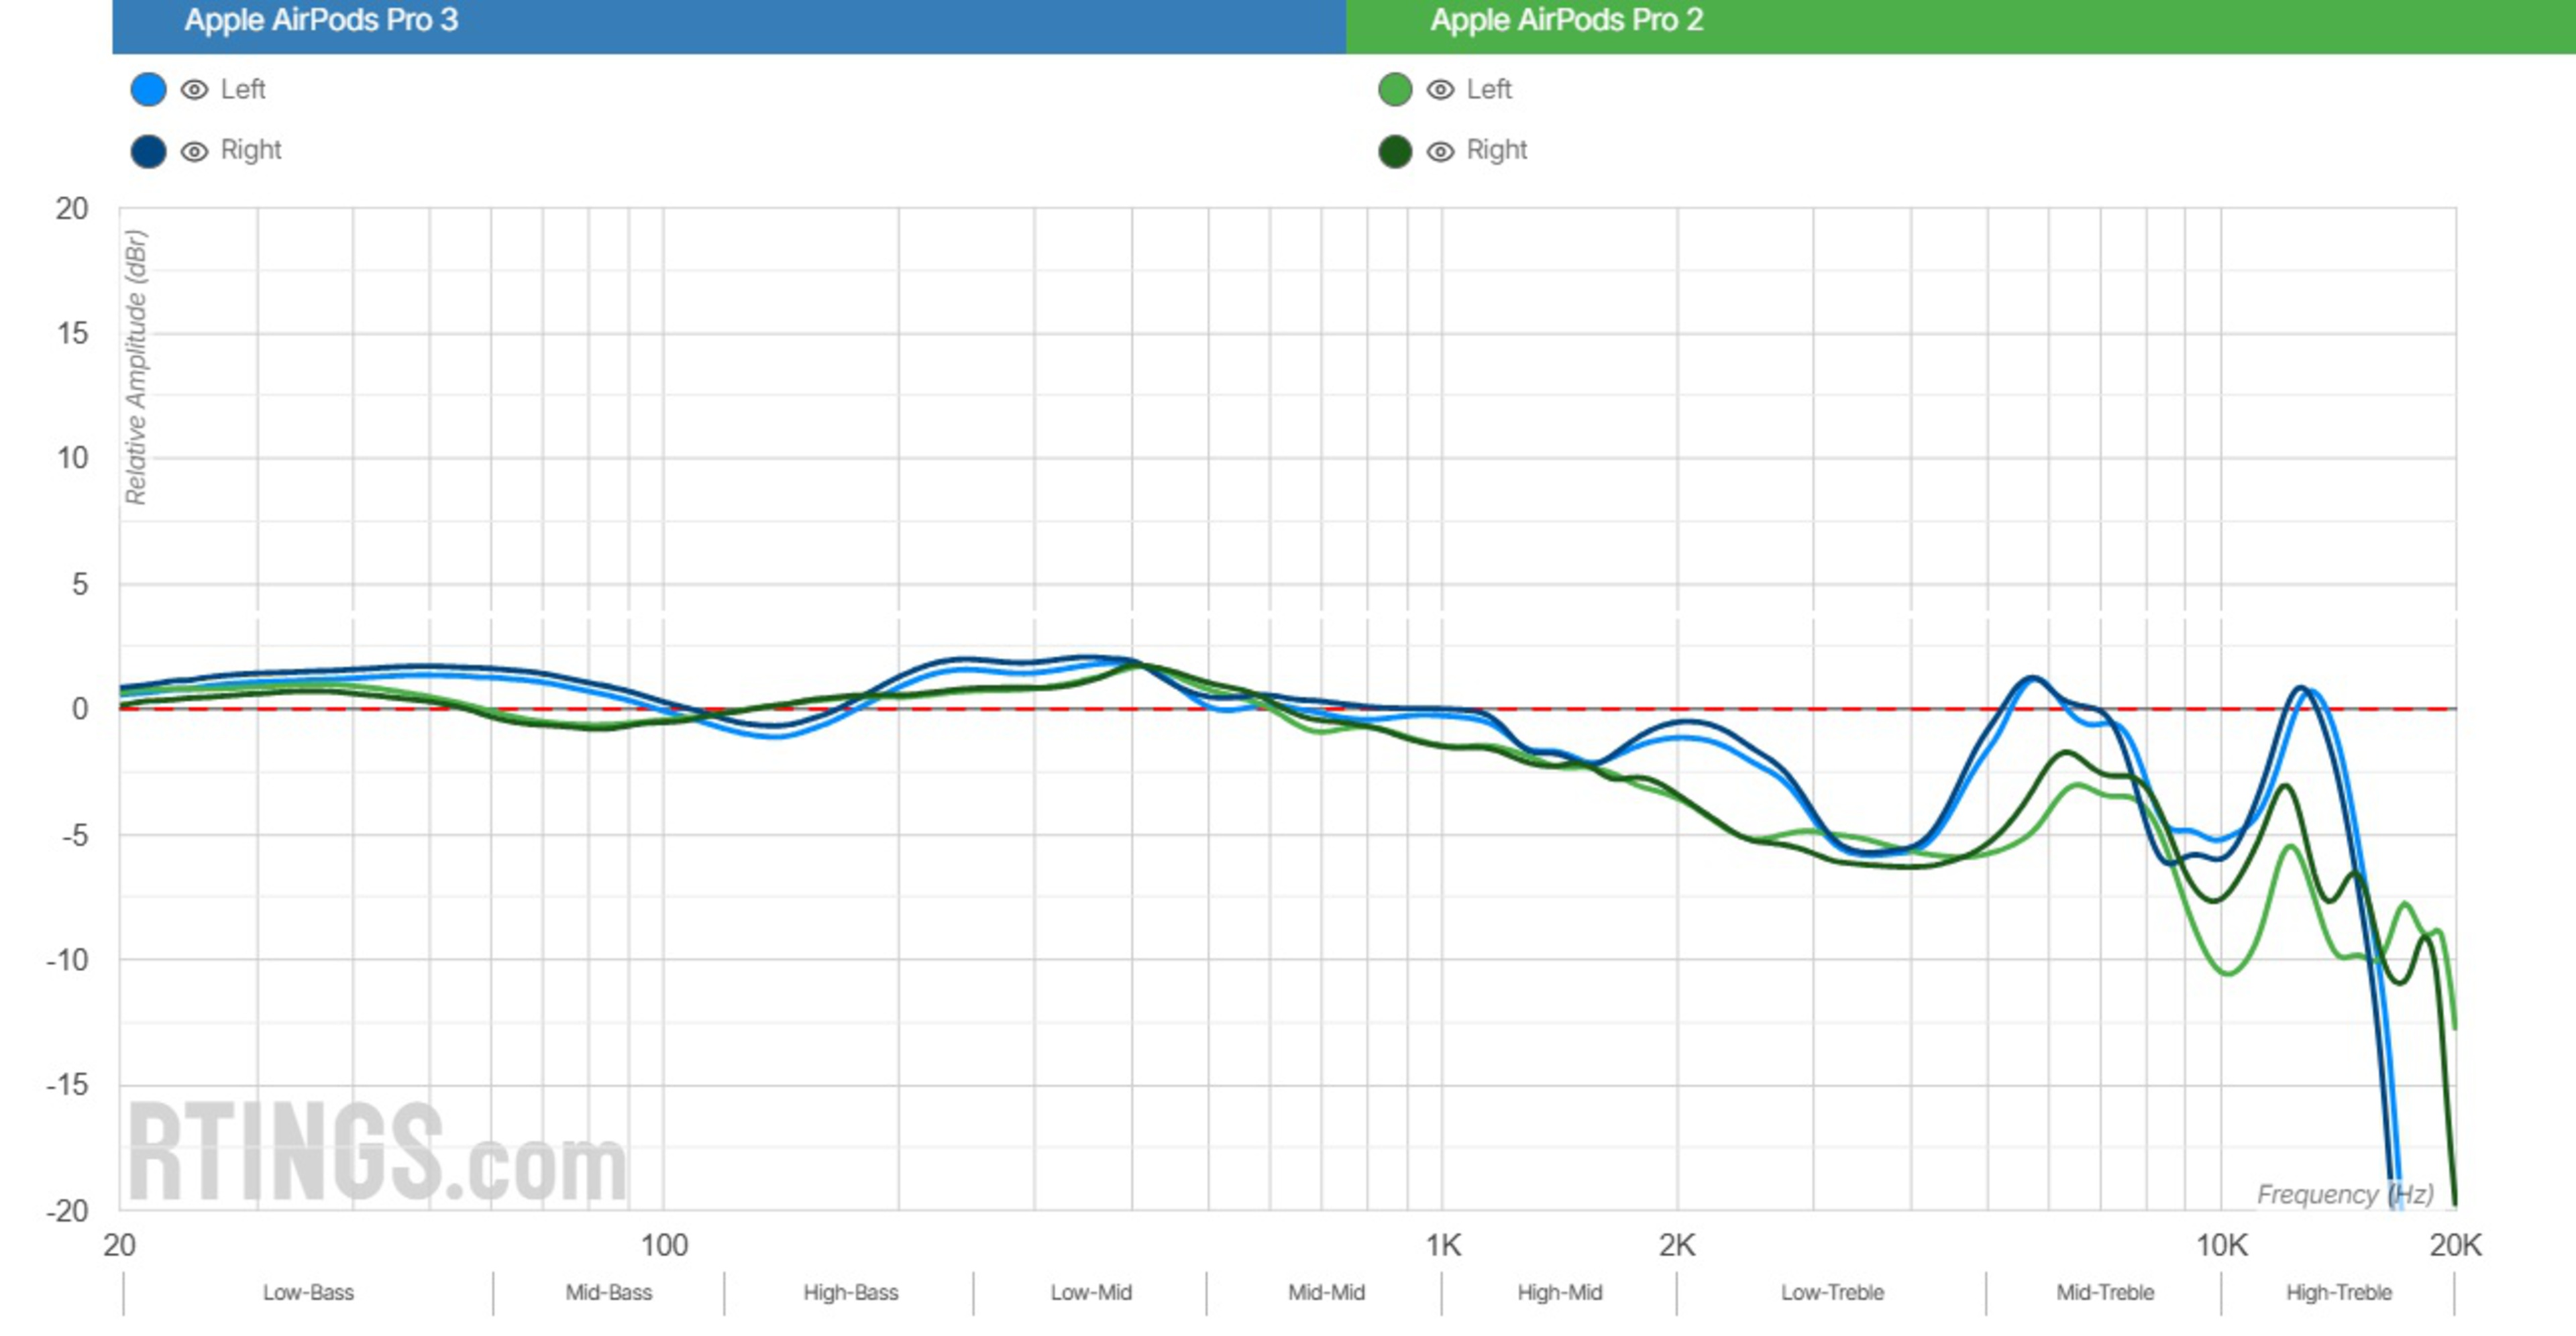Select the Apple AirPods Pro 3 header
The width and height of the screenshot is (2576, 1336).
click(x=320, y=20)
